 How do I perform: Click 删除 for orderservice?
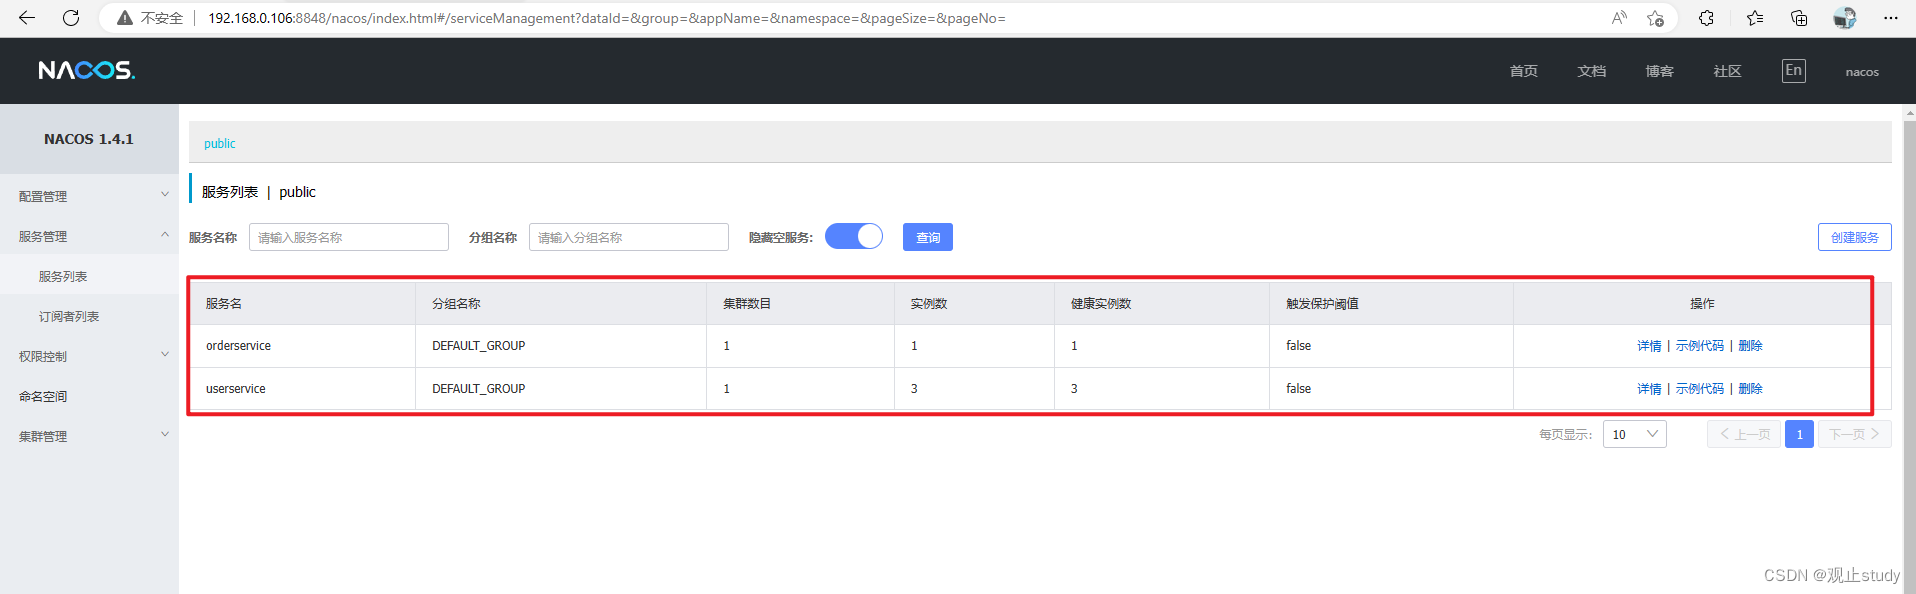click(x=1750, y=346)
